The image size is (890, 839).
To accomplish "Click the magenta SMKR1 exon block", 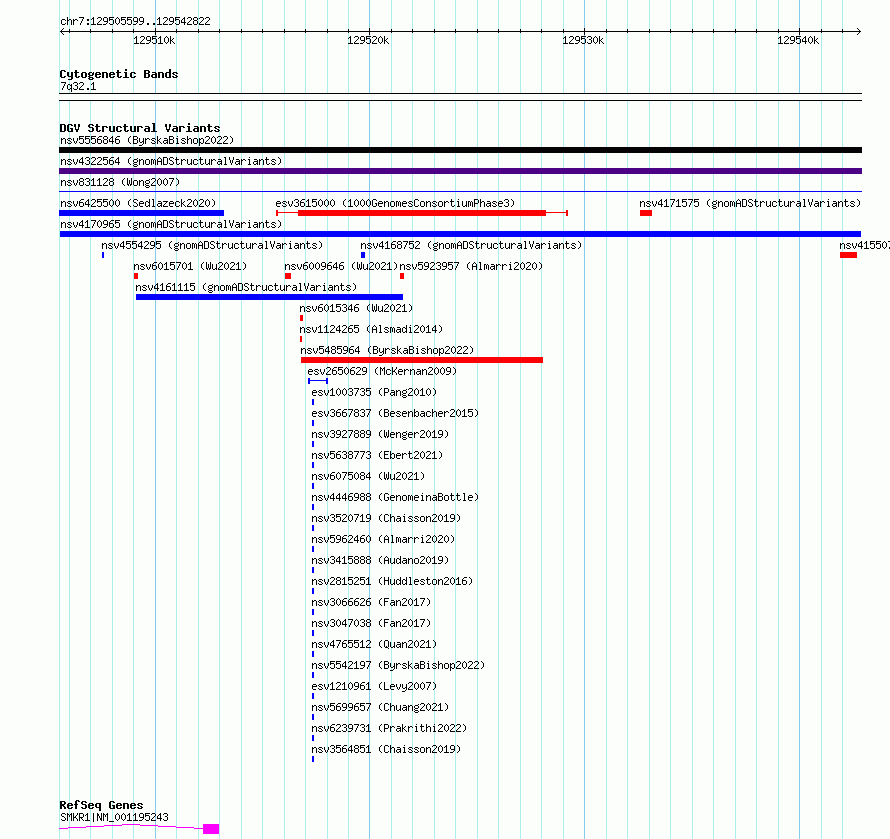I will tap(211, 829).
